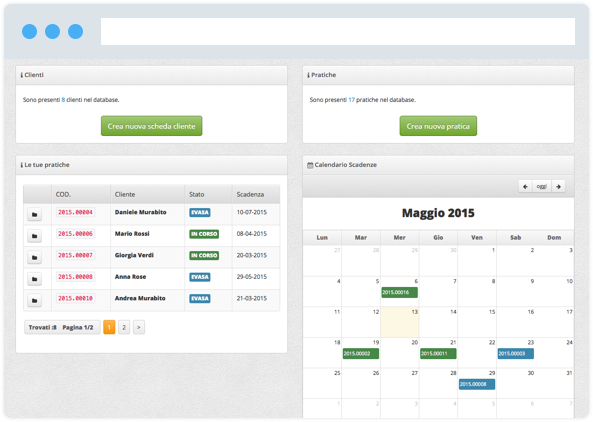Click practice code 2015.00006
The image size is (593, 422).
tap(75, 234)
